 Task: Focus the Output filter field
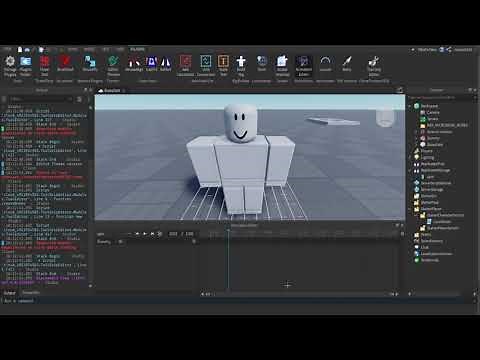(x=40, y=99)
